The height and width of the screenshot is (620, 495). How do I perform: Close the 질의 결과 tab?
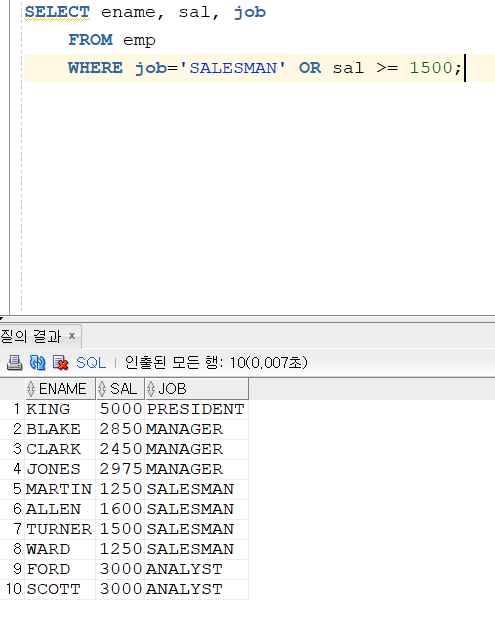(x=72, y=336)
